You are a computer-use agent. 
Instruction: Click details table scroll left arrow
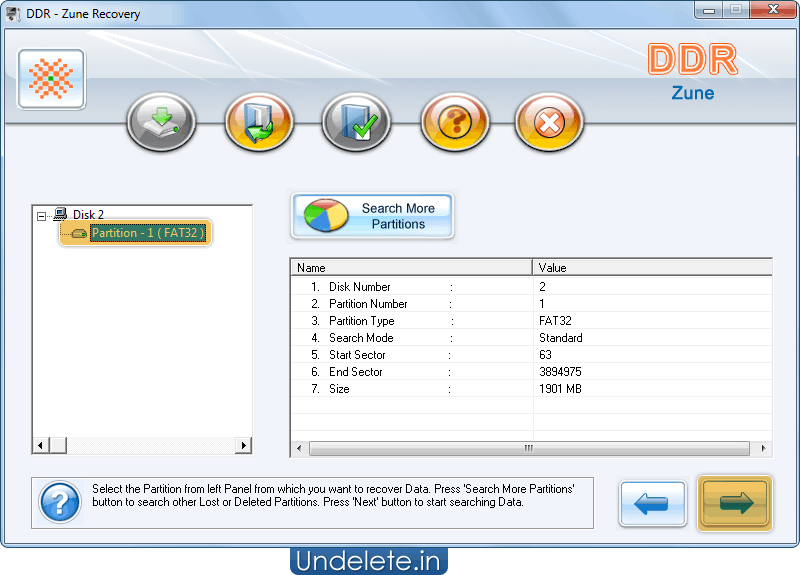coord(299,448)
